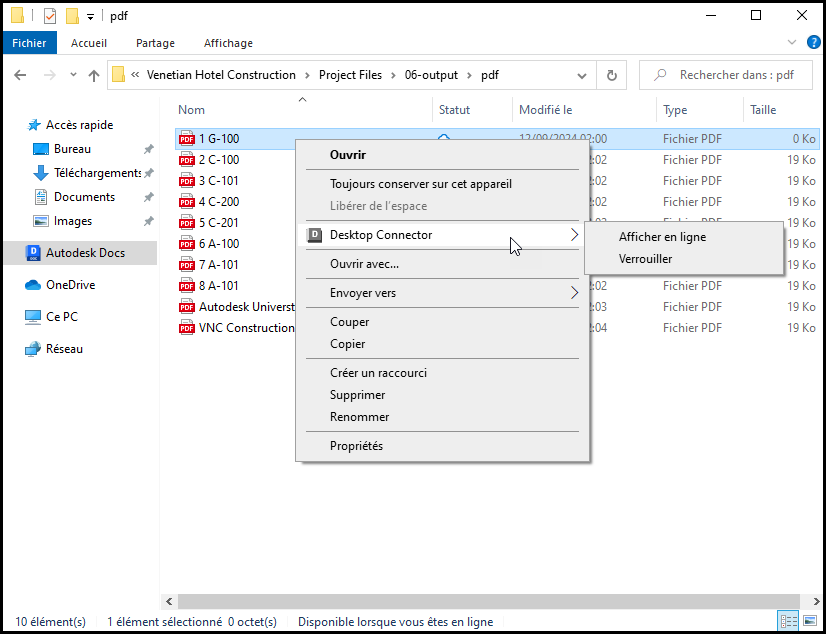Click the PDF icon of 5 C-201

pyautogui.click(x=187, y=223)
